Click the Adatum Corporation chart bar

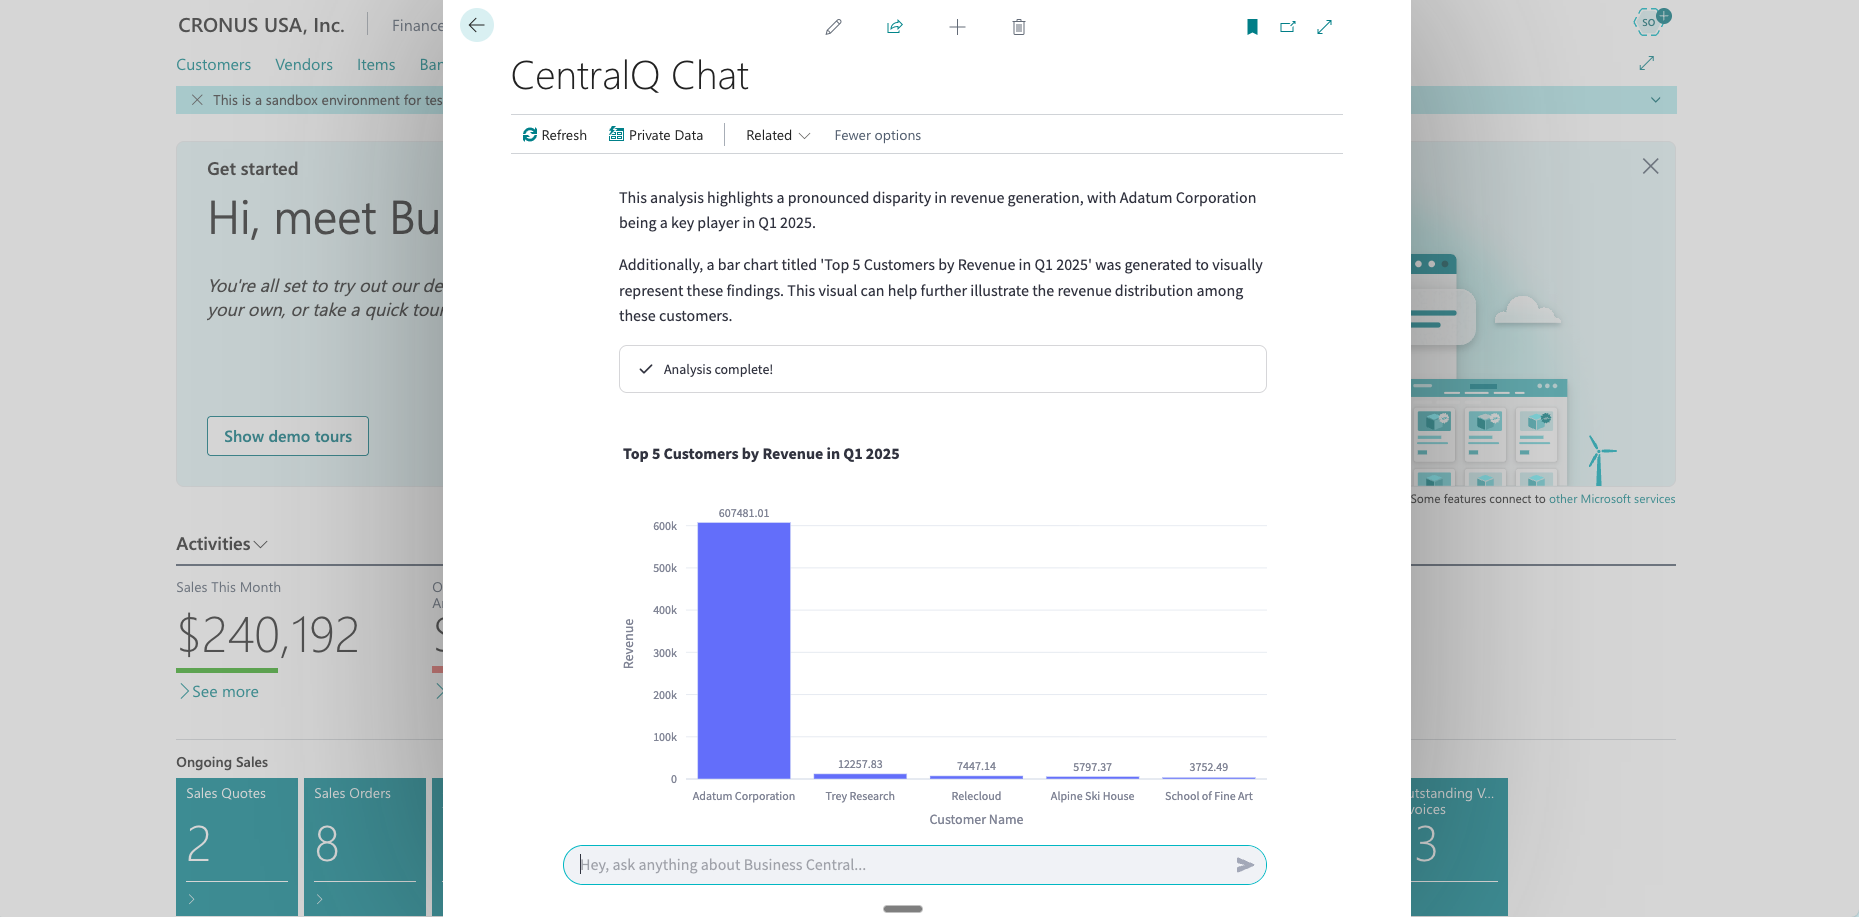pyautogui.click(x=744, y=650)
